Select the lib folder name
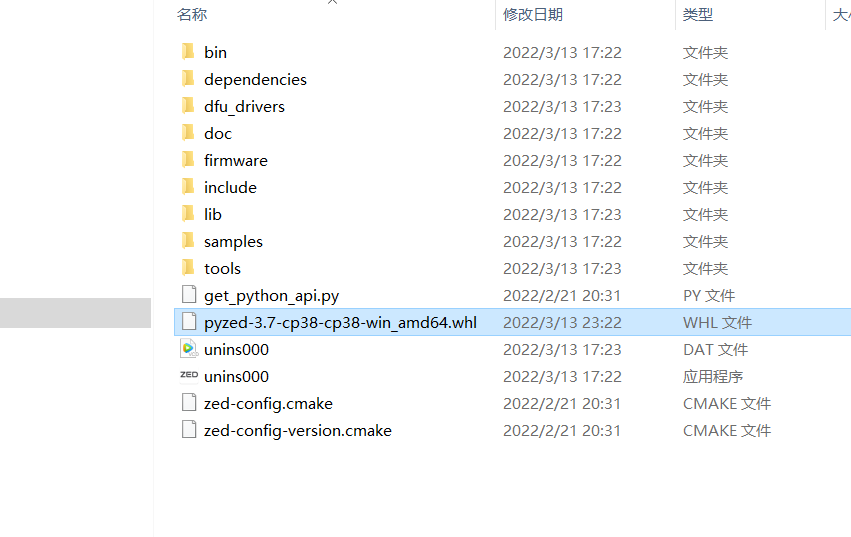This screenshot has height=537, width=851. (x=213, y=214)
